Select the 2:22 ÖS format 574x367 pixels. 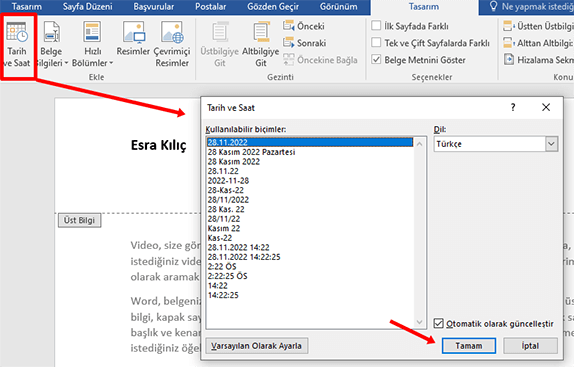(310, 266)
